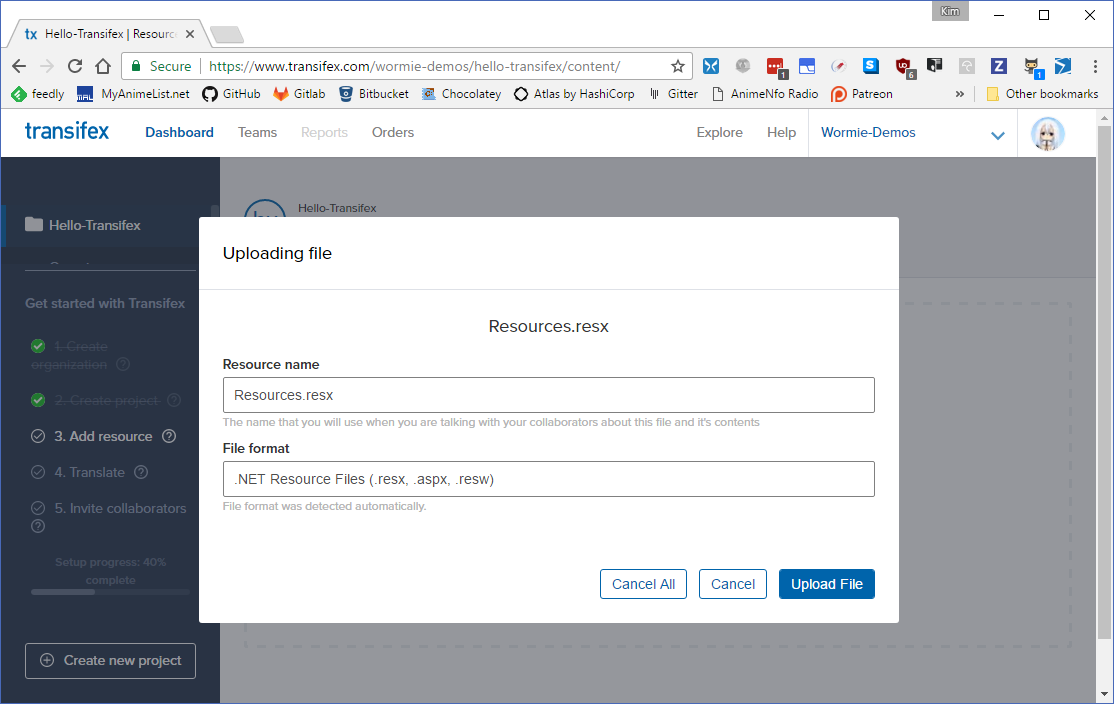Click the gray umbrella extension icon
The width and height of the screenshot is (1114, 704).
(966, 66)
